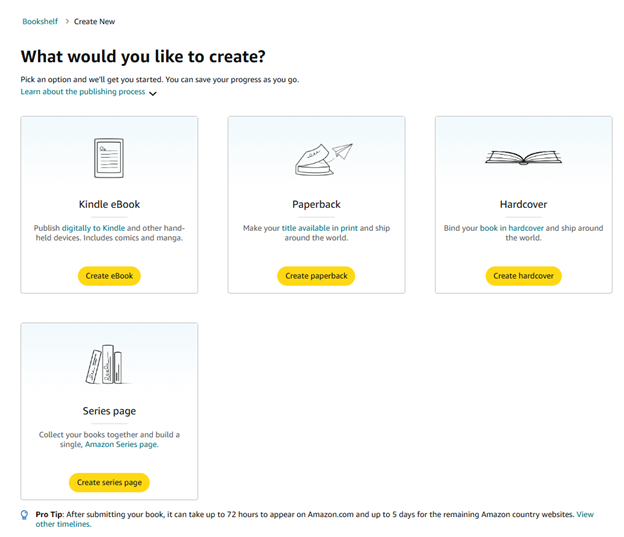Image resolution: width=624 pixels, height=537 pixels.
Task: Expand the publishing process chevron arrow
Action: [x=153, y=93]
